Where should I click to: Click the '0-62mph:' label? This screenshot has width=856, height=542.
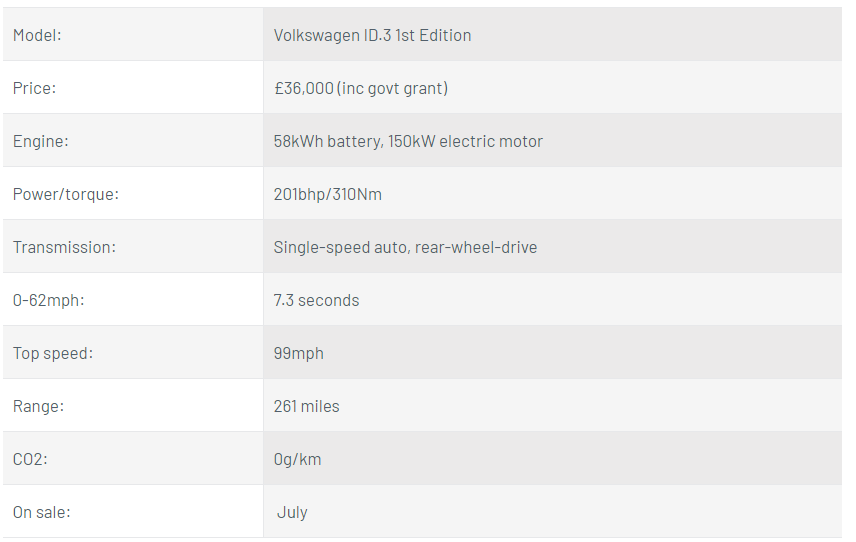tap(49, 300)
